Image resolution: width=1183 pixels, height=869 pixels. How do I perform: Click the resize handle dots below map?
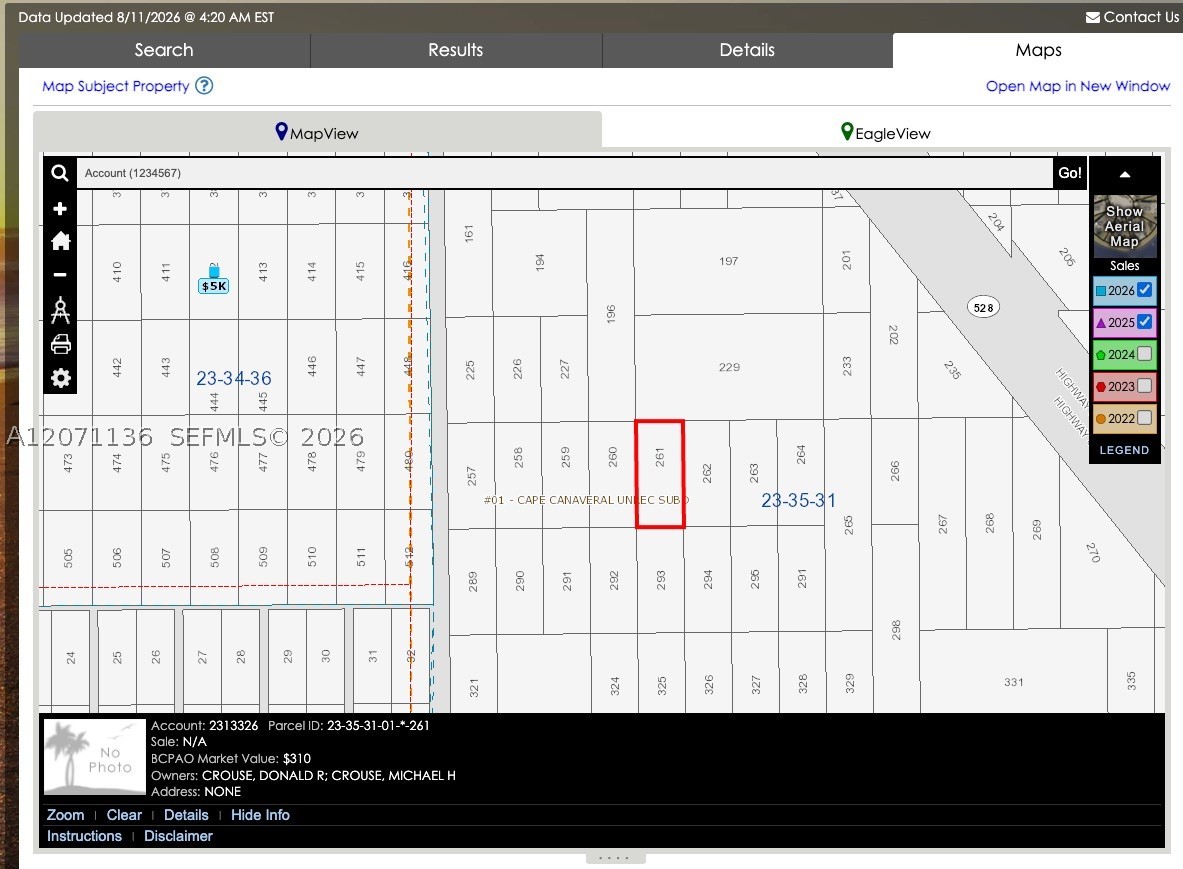(x=615, y=858)
